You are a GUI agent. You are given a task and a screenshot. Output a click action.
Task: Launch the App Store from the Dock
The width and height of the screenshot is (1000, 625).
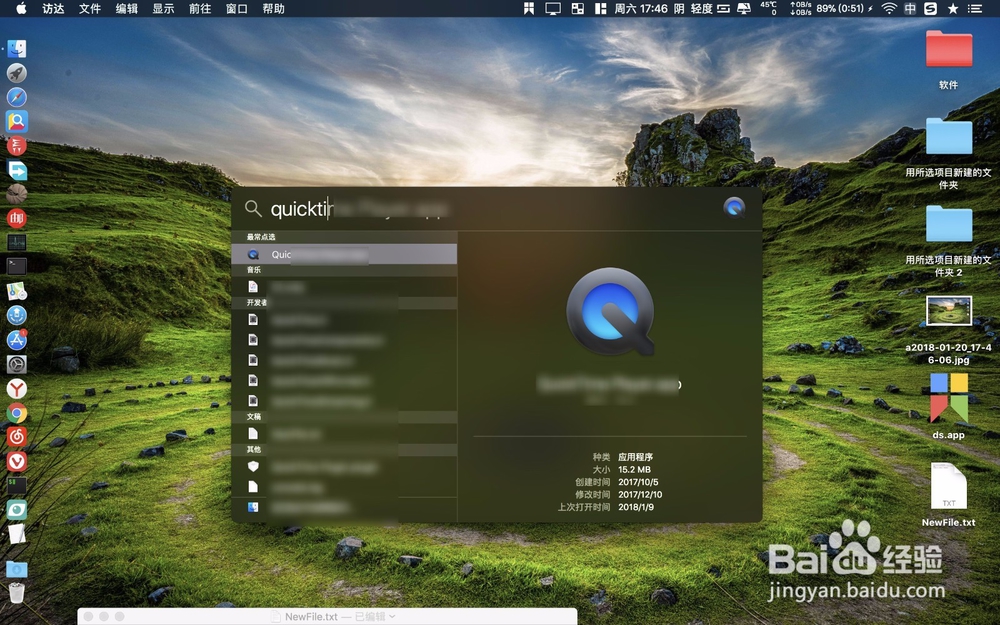click(17, 340)
